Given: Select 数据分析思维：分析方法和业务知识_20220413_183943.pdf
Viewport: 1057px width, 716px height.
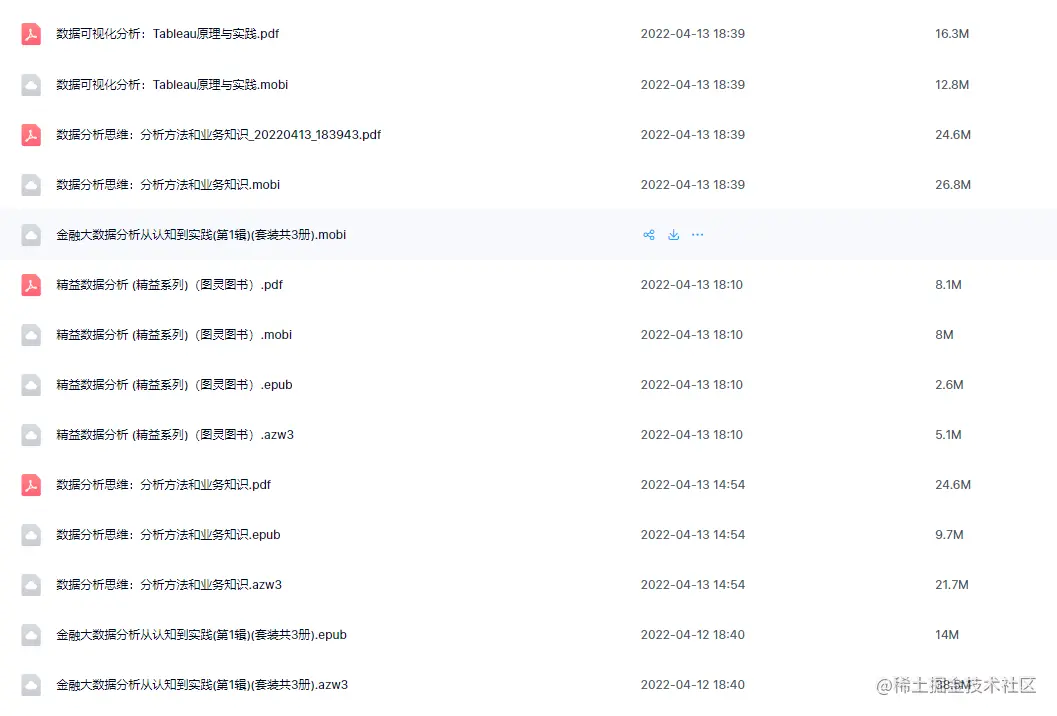Looking at the screenshot, I should pos(218,135).
